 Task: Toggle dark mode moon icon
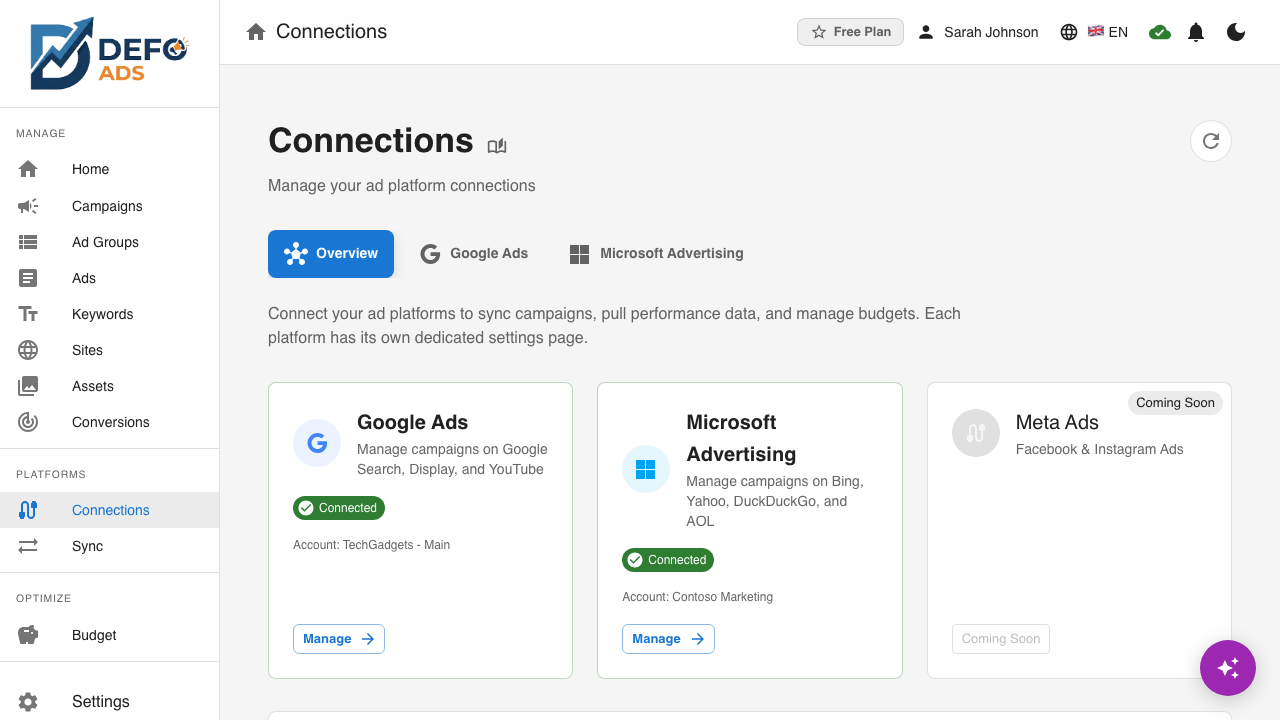pyautogui.click(x=1236, y=32)
